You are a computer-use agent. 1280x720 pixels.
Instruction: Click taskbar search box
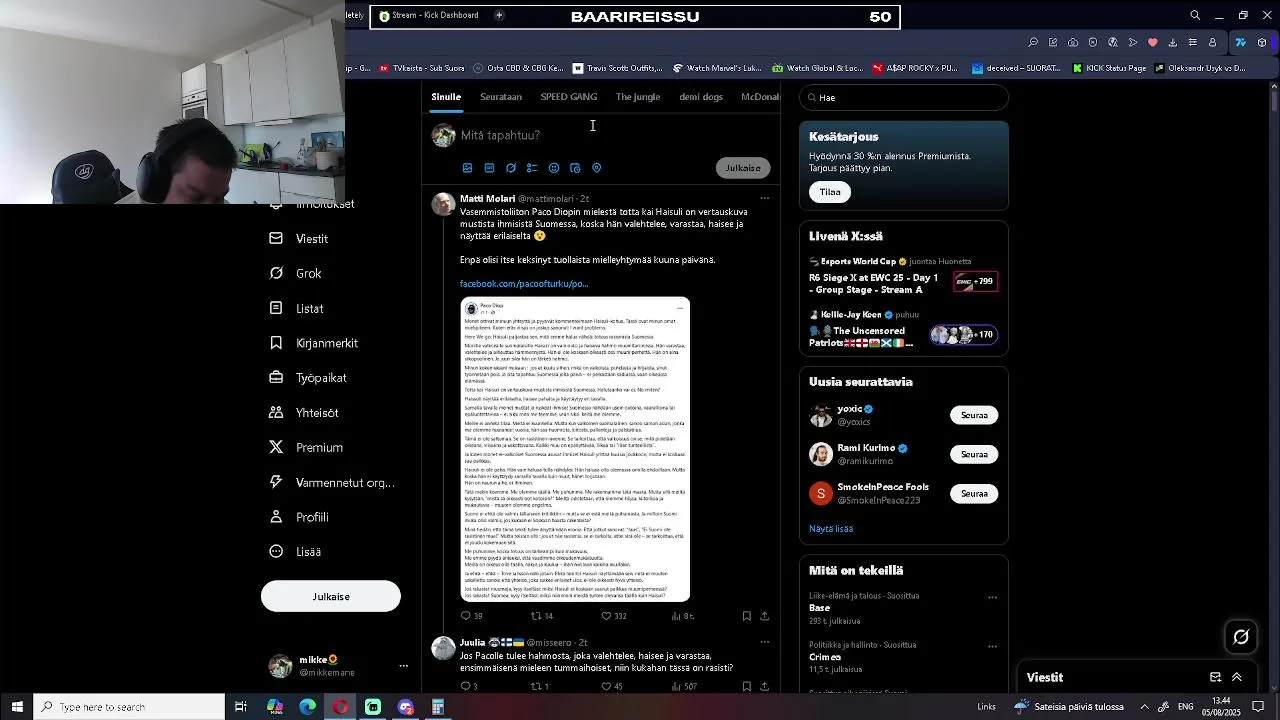point(130,707)
